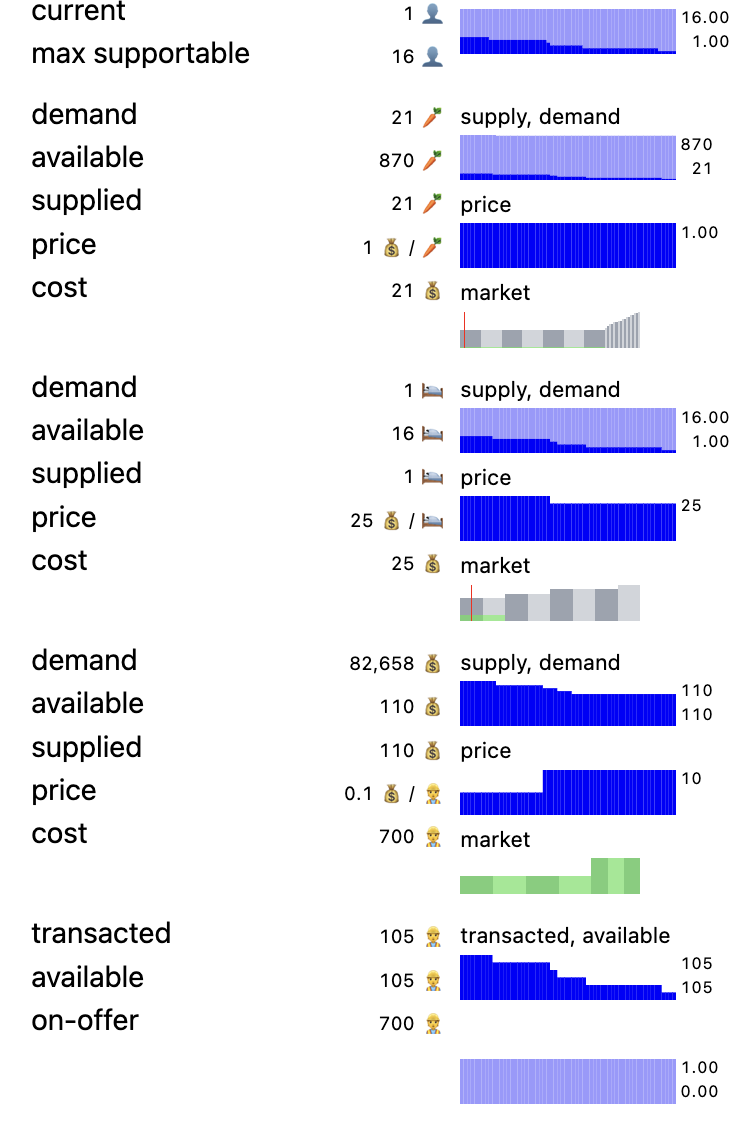Viewport: 742px width, 1126px height.
Task: Click the carrot icon beside available 870
Action: (431, 161)
